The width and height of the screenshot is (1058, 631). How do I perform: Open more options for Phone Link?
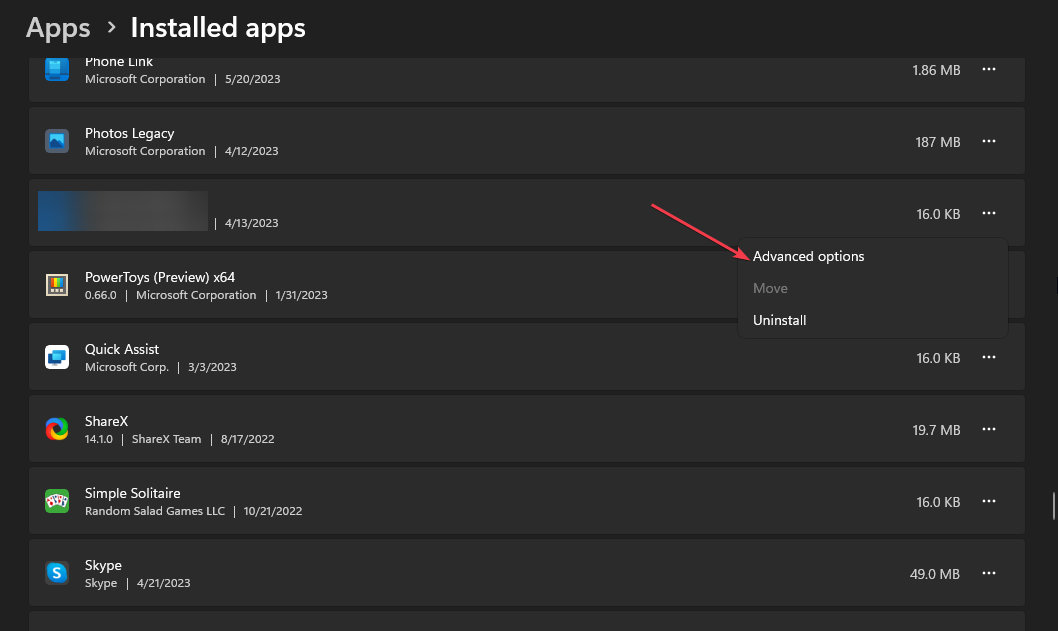(989, 70)
